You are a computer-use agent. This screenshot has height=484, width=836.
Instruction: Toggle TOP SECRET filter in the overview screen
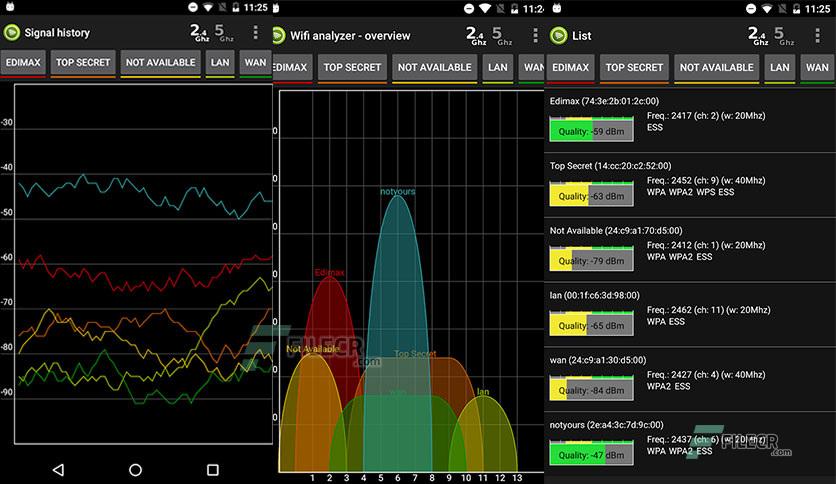click(352, 68)
